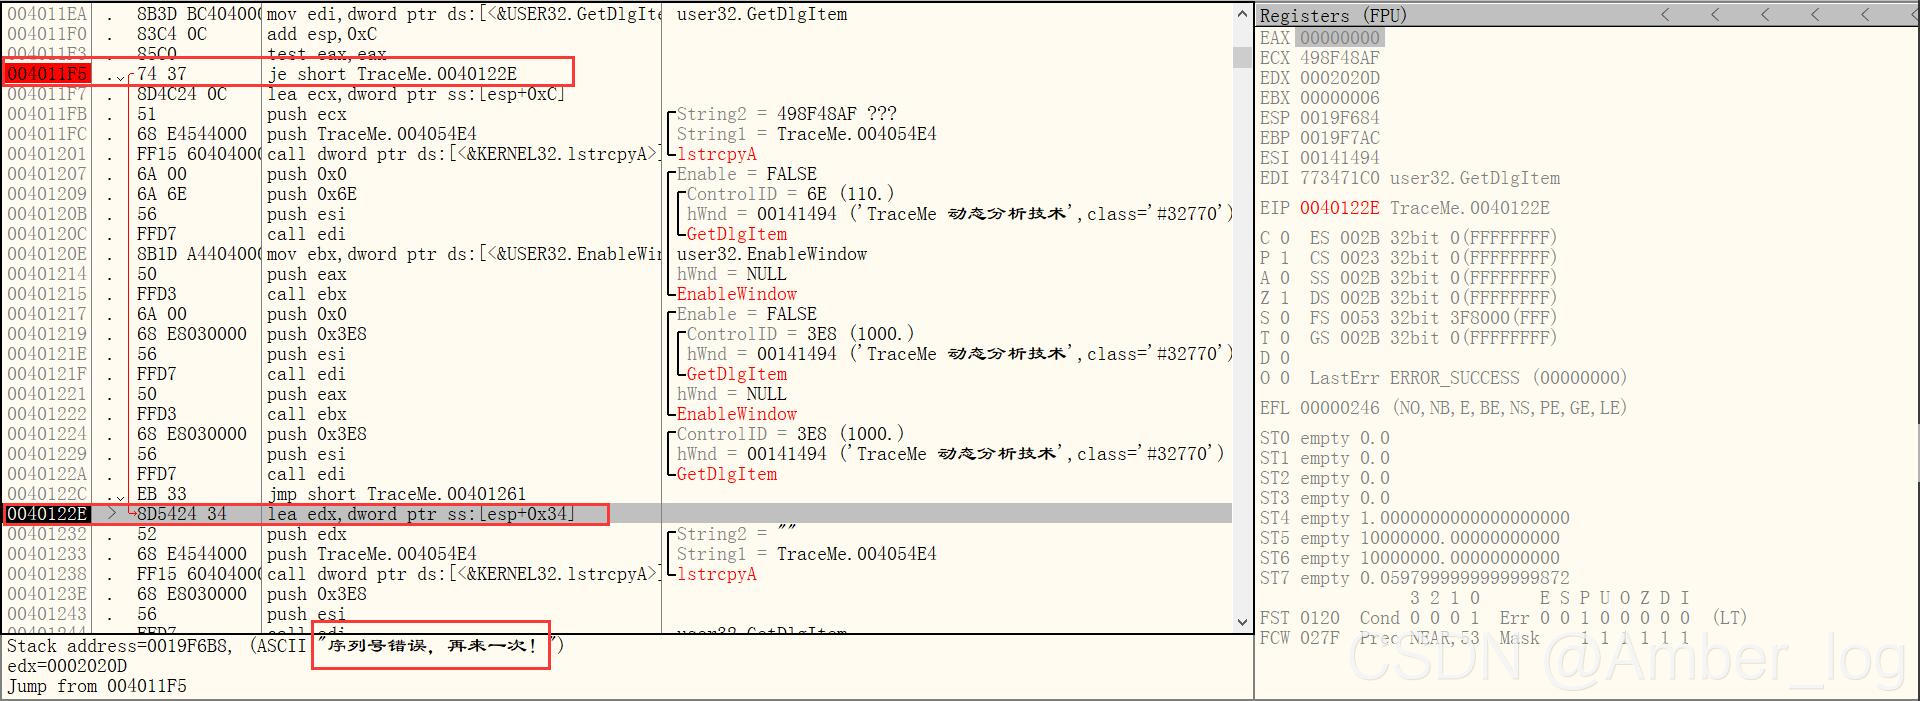Select the row at address 00401238
Image resolution: width=1920 pixels, height=701 pixels.
click(x=618, y=574)
